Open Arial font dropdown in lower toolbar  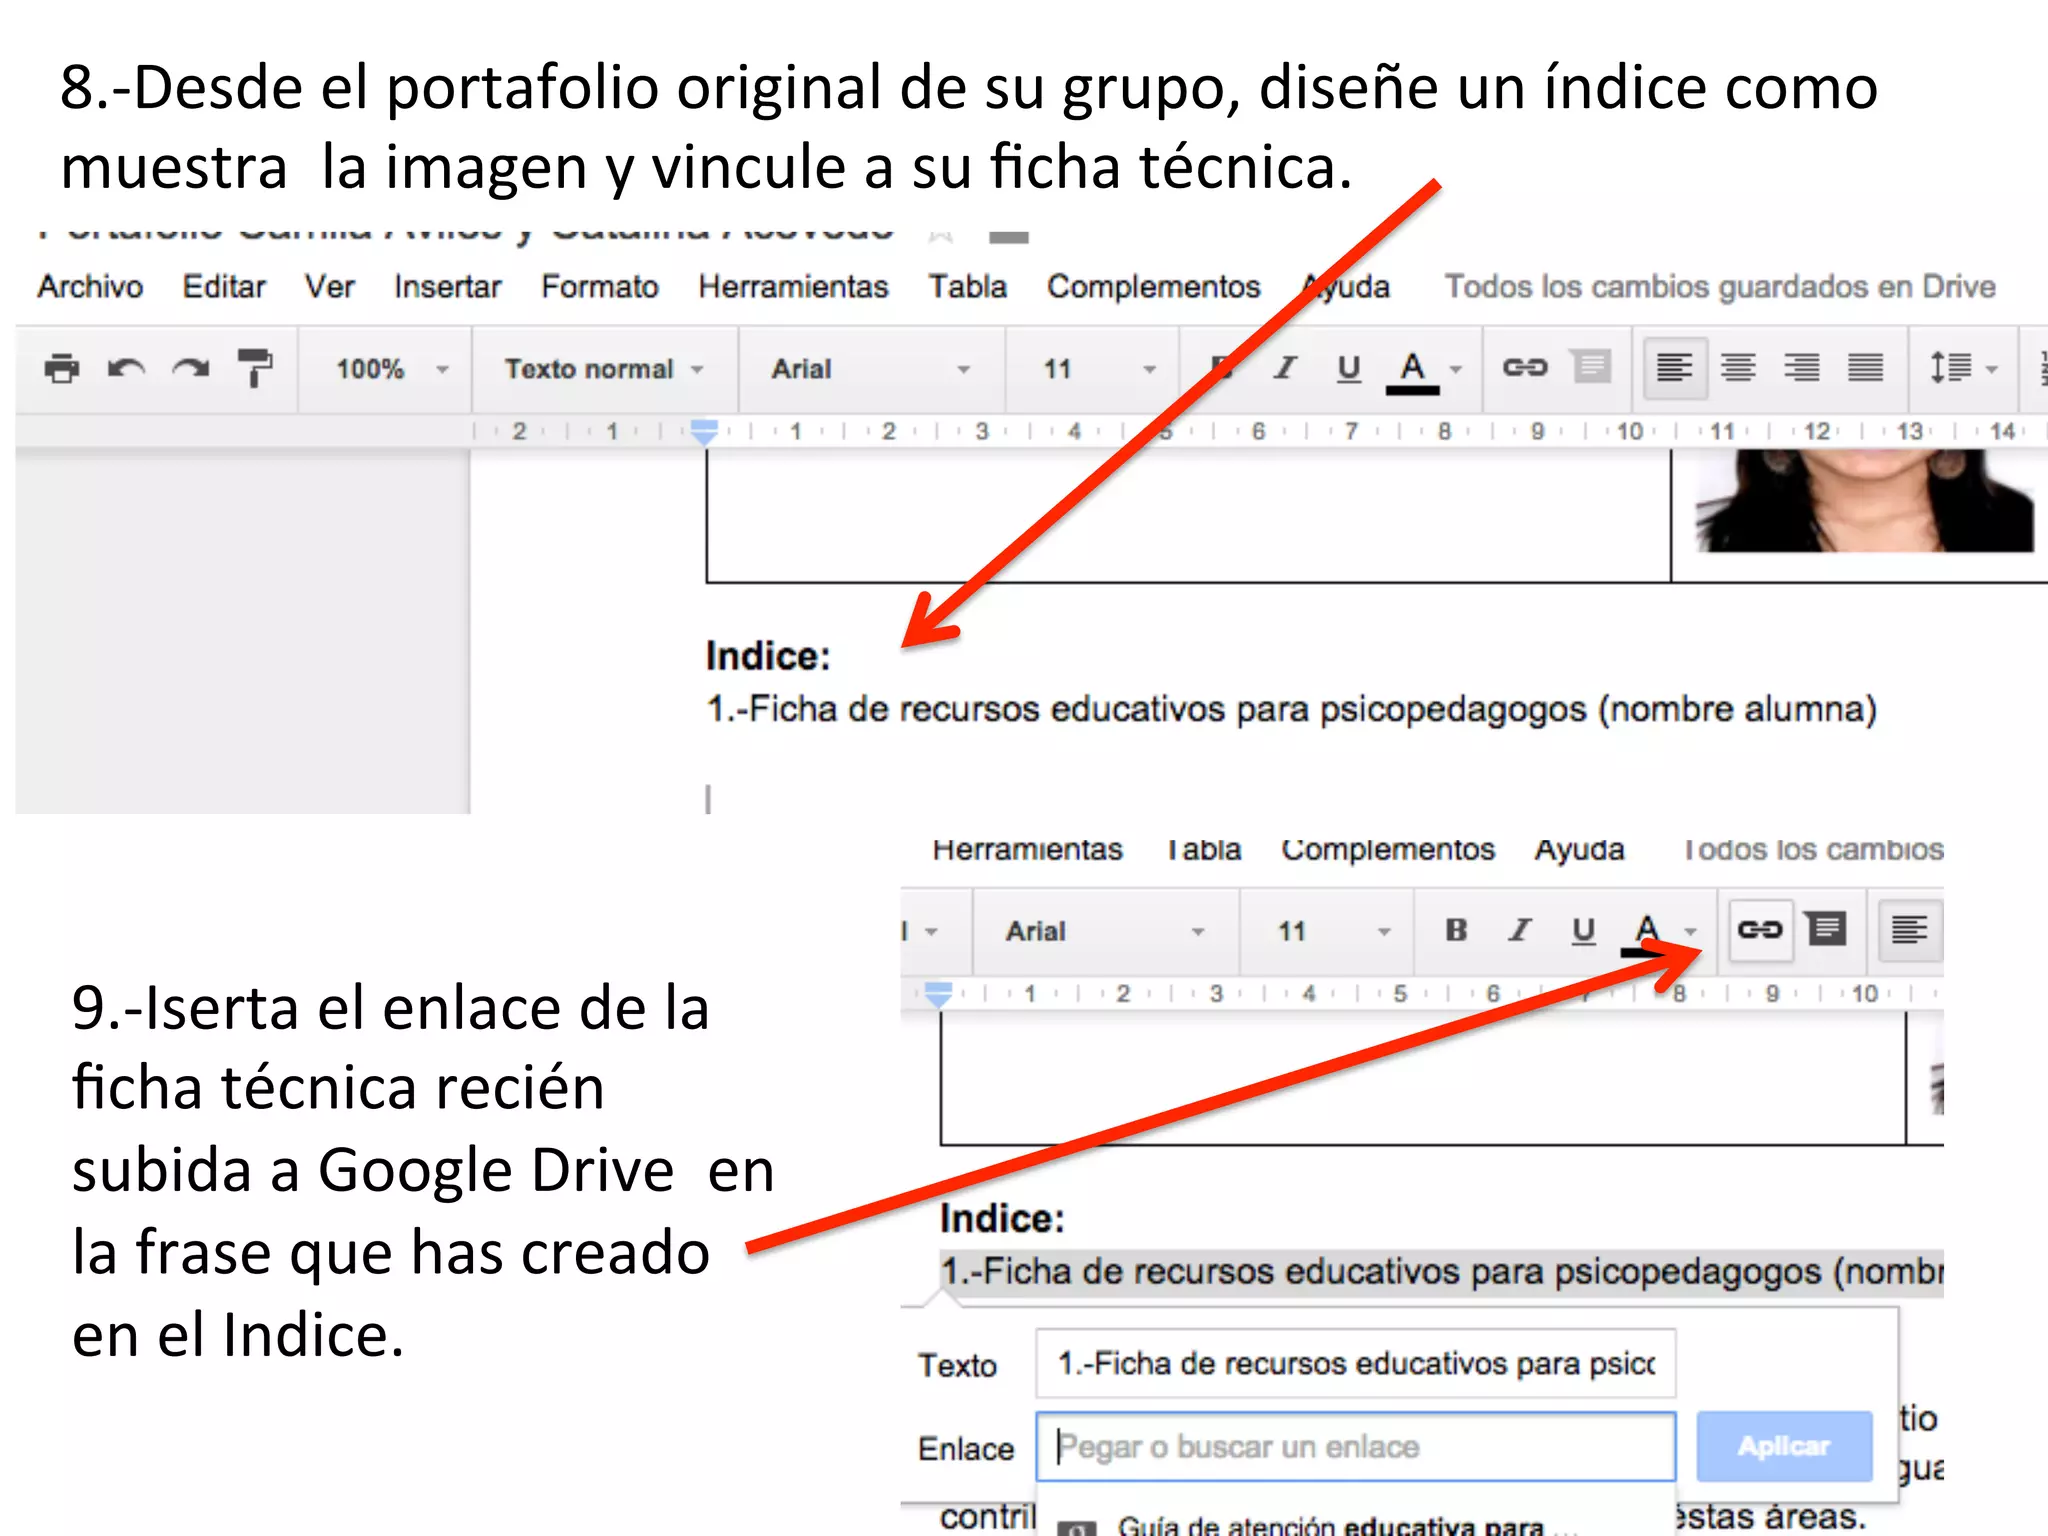[1104, 931]
